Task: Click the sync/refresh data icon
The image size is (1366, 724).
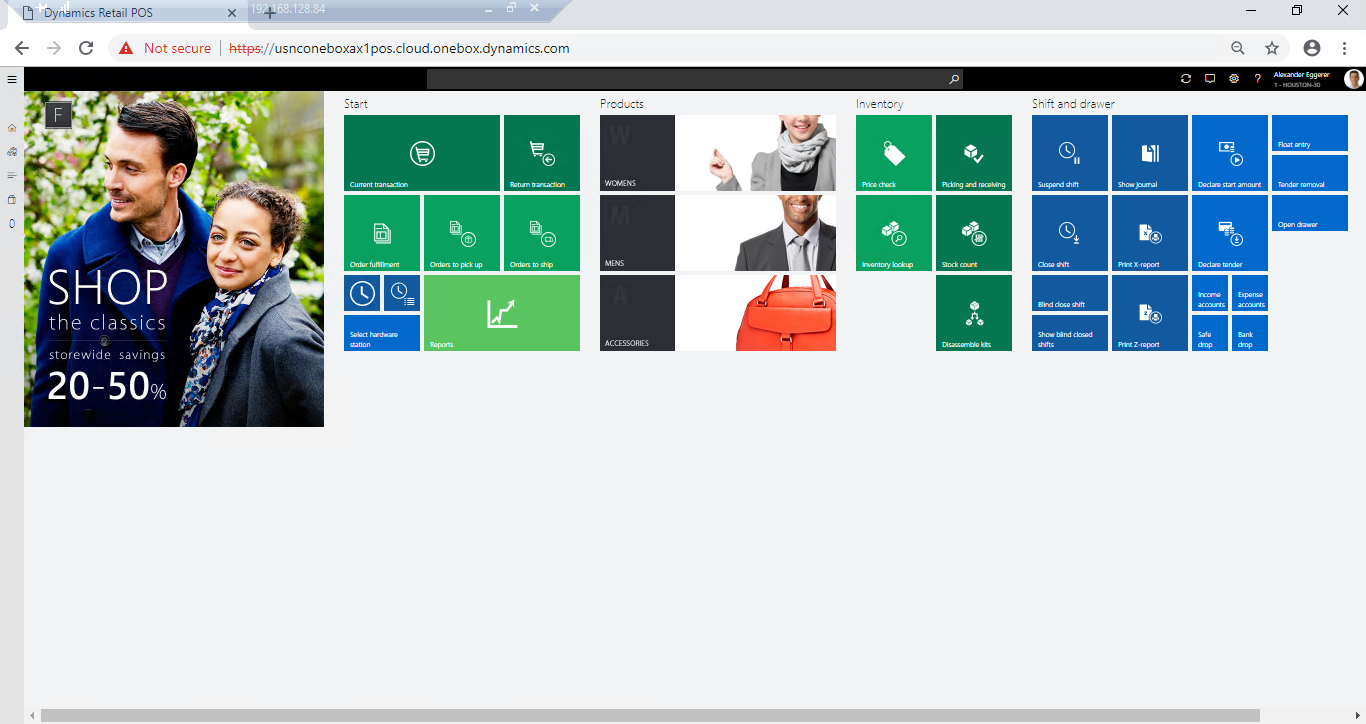Action: pos(1185,78)
